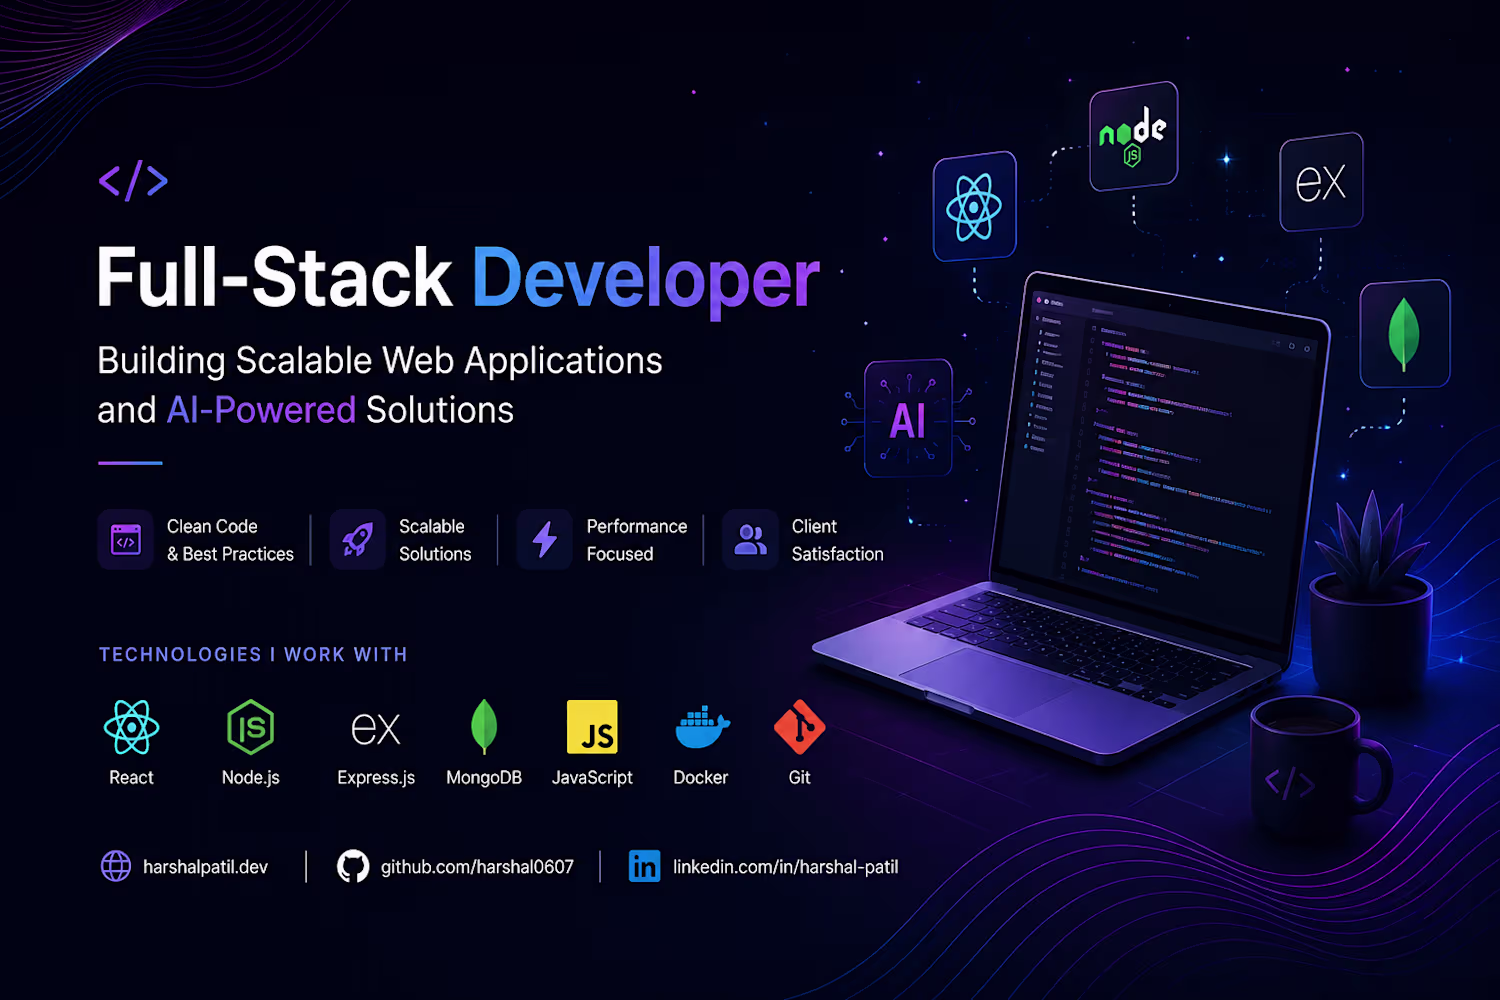The height and width of the screenshot is (1000, 1500).
Task: Click the "Full-Stack Developer" heading
Action: coord(458,278)
